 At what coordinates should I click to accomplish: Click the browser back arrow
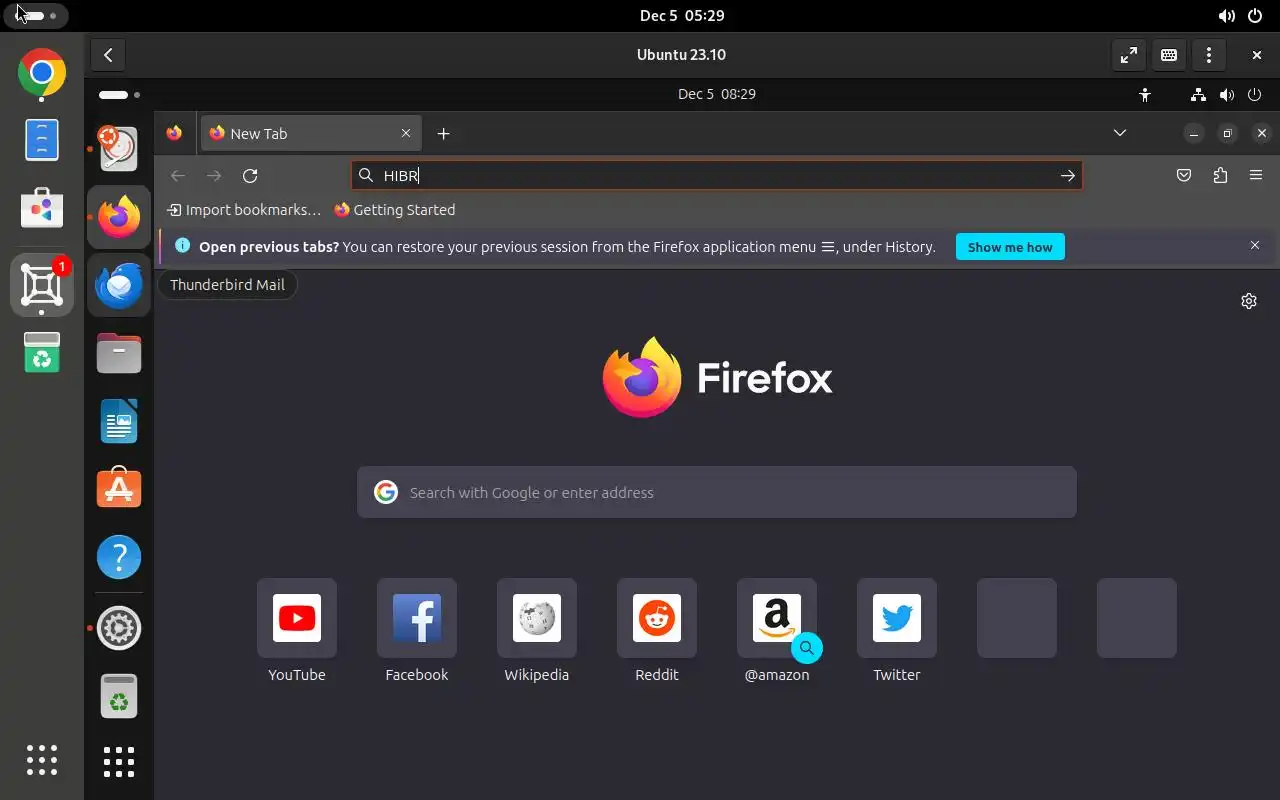tap(178, 176)
